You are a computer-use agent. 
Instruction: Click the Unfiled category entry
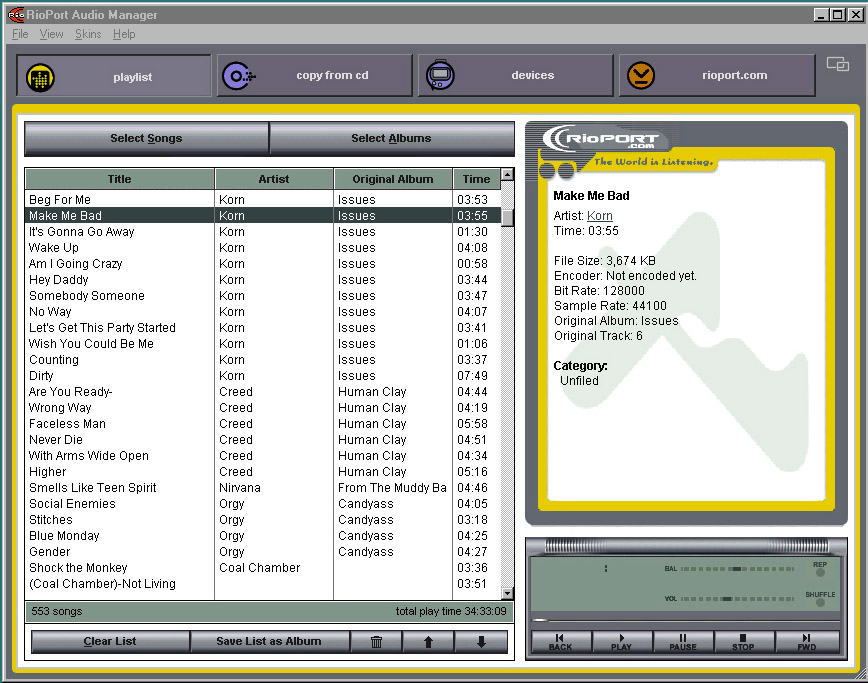(x=579, y=381)
